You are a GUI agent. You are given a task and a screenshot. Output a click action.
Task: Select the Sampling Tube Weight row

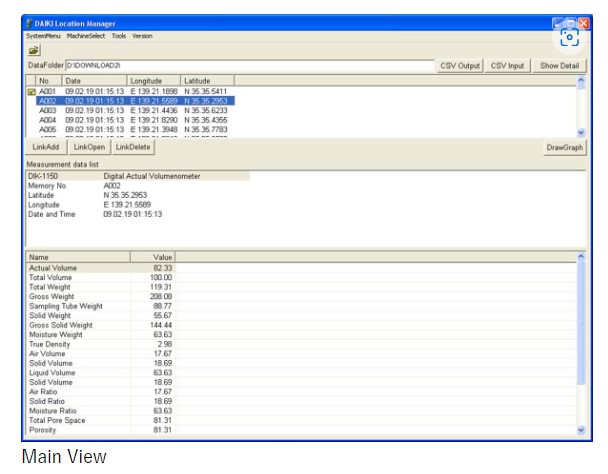click(101, 306)
